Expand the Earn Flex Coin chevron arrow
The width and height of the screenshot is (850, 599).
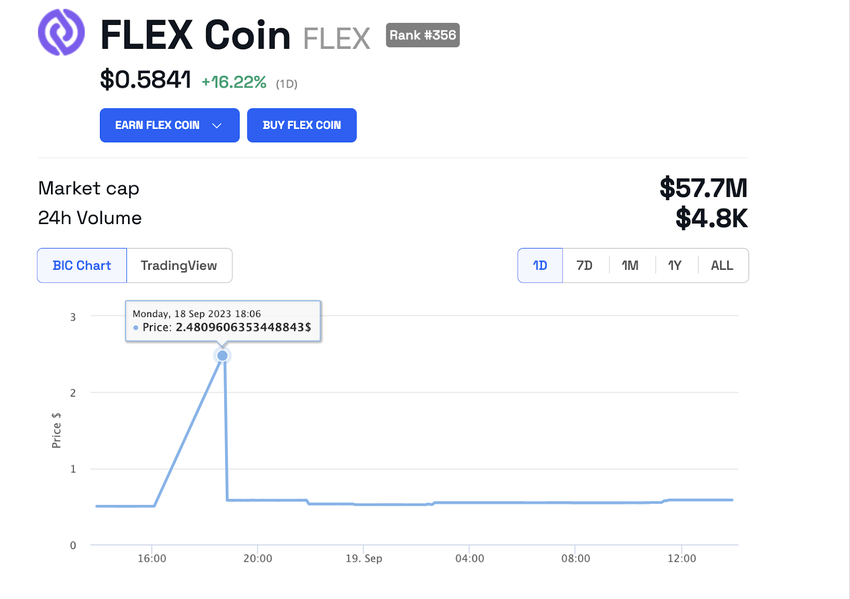(217, 126)
